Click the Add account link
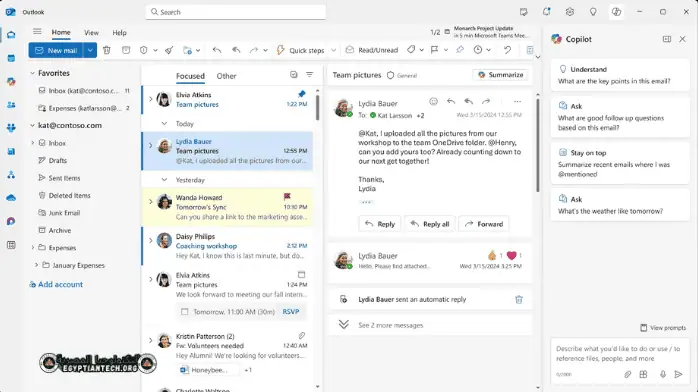 pyautogui.click(x=56, y=284)
